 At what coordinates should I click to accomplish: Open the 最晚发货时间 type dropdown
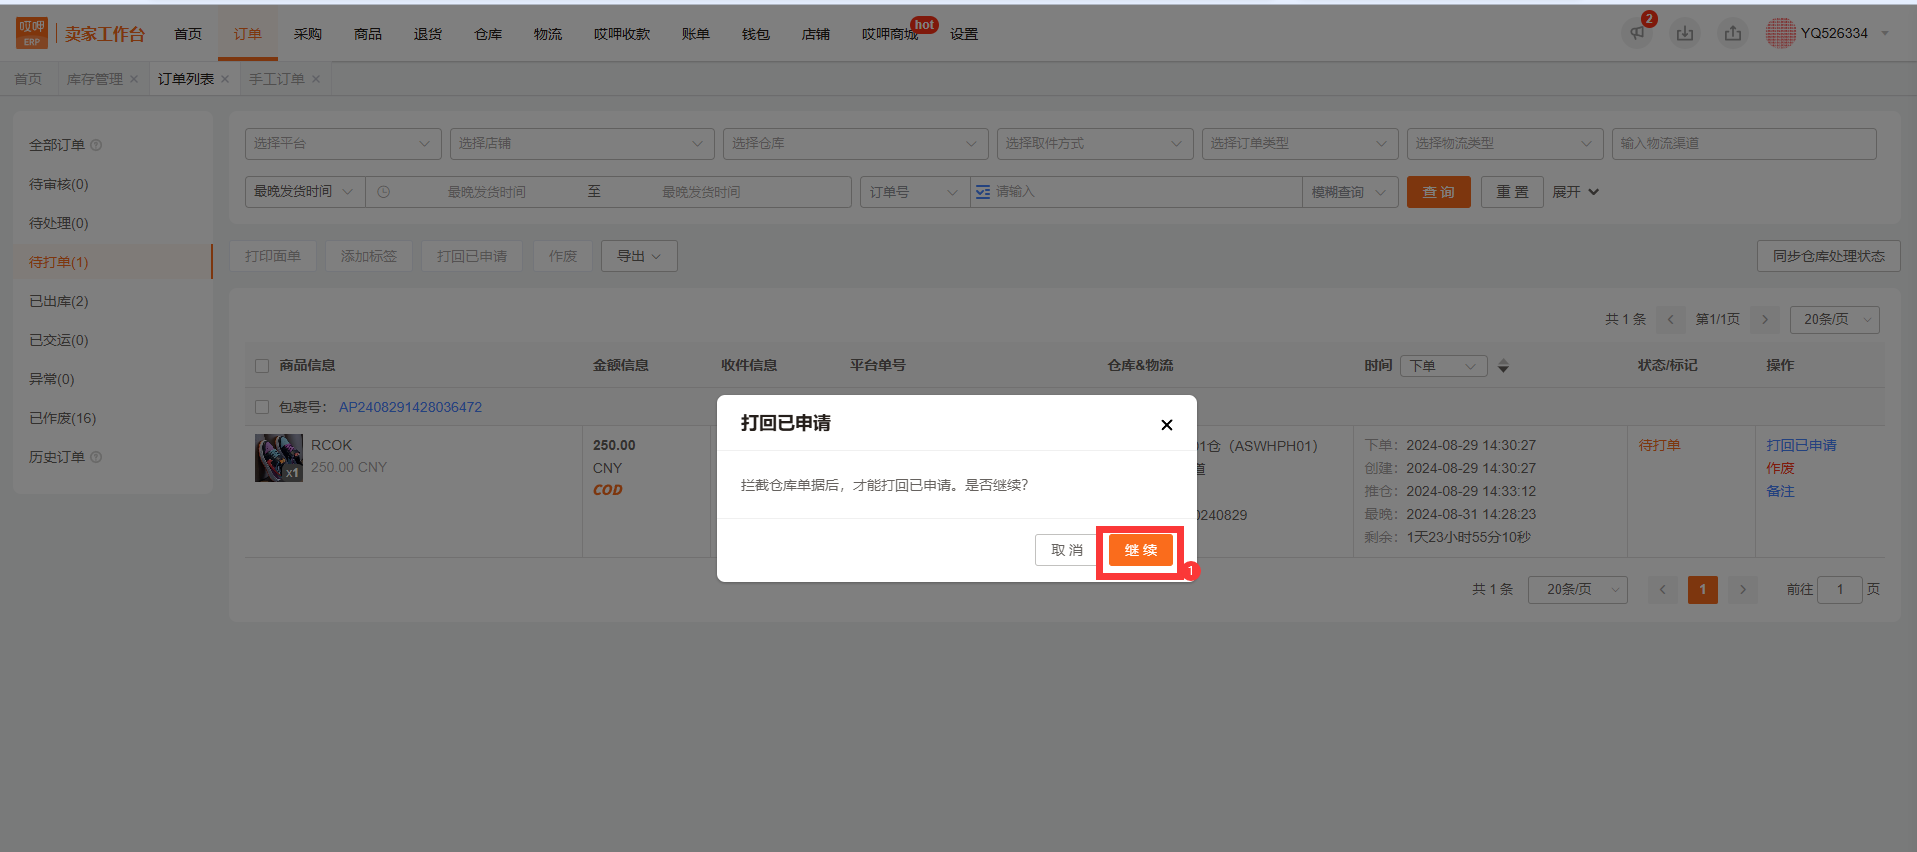click(305, 192)
